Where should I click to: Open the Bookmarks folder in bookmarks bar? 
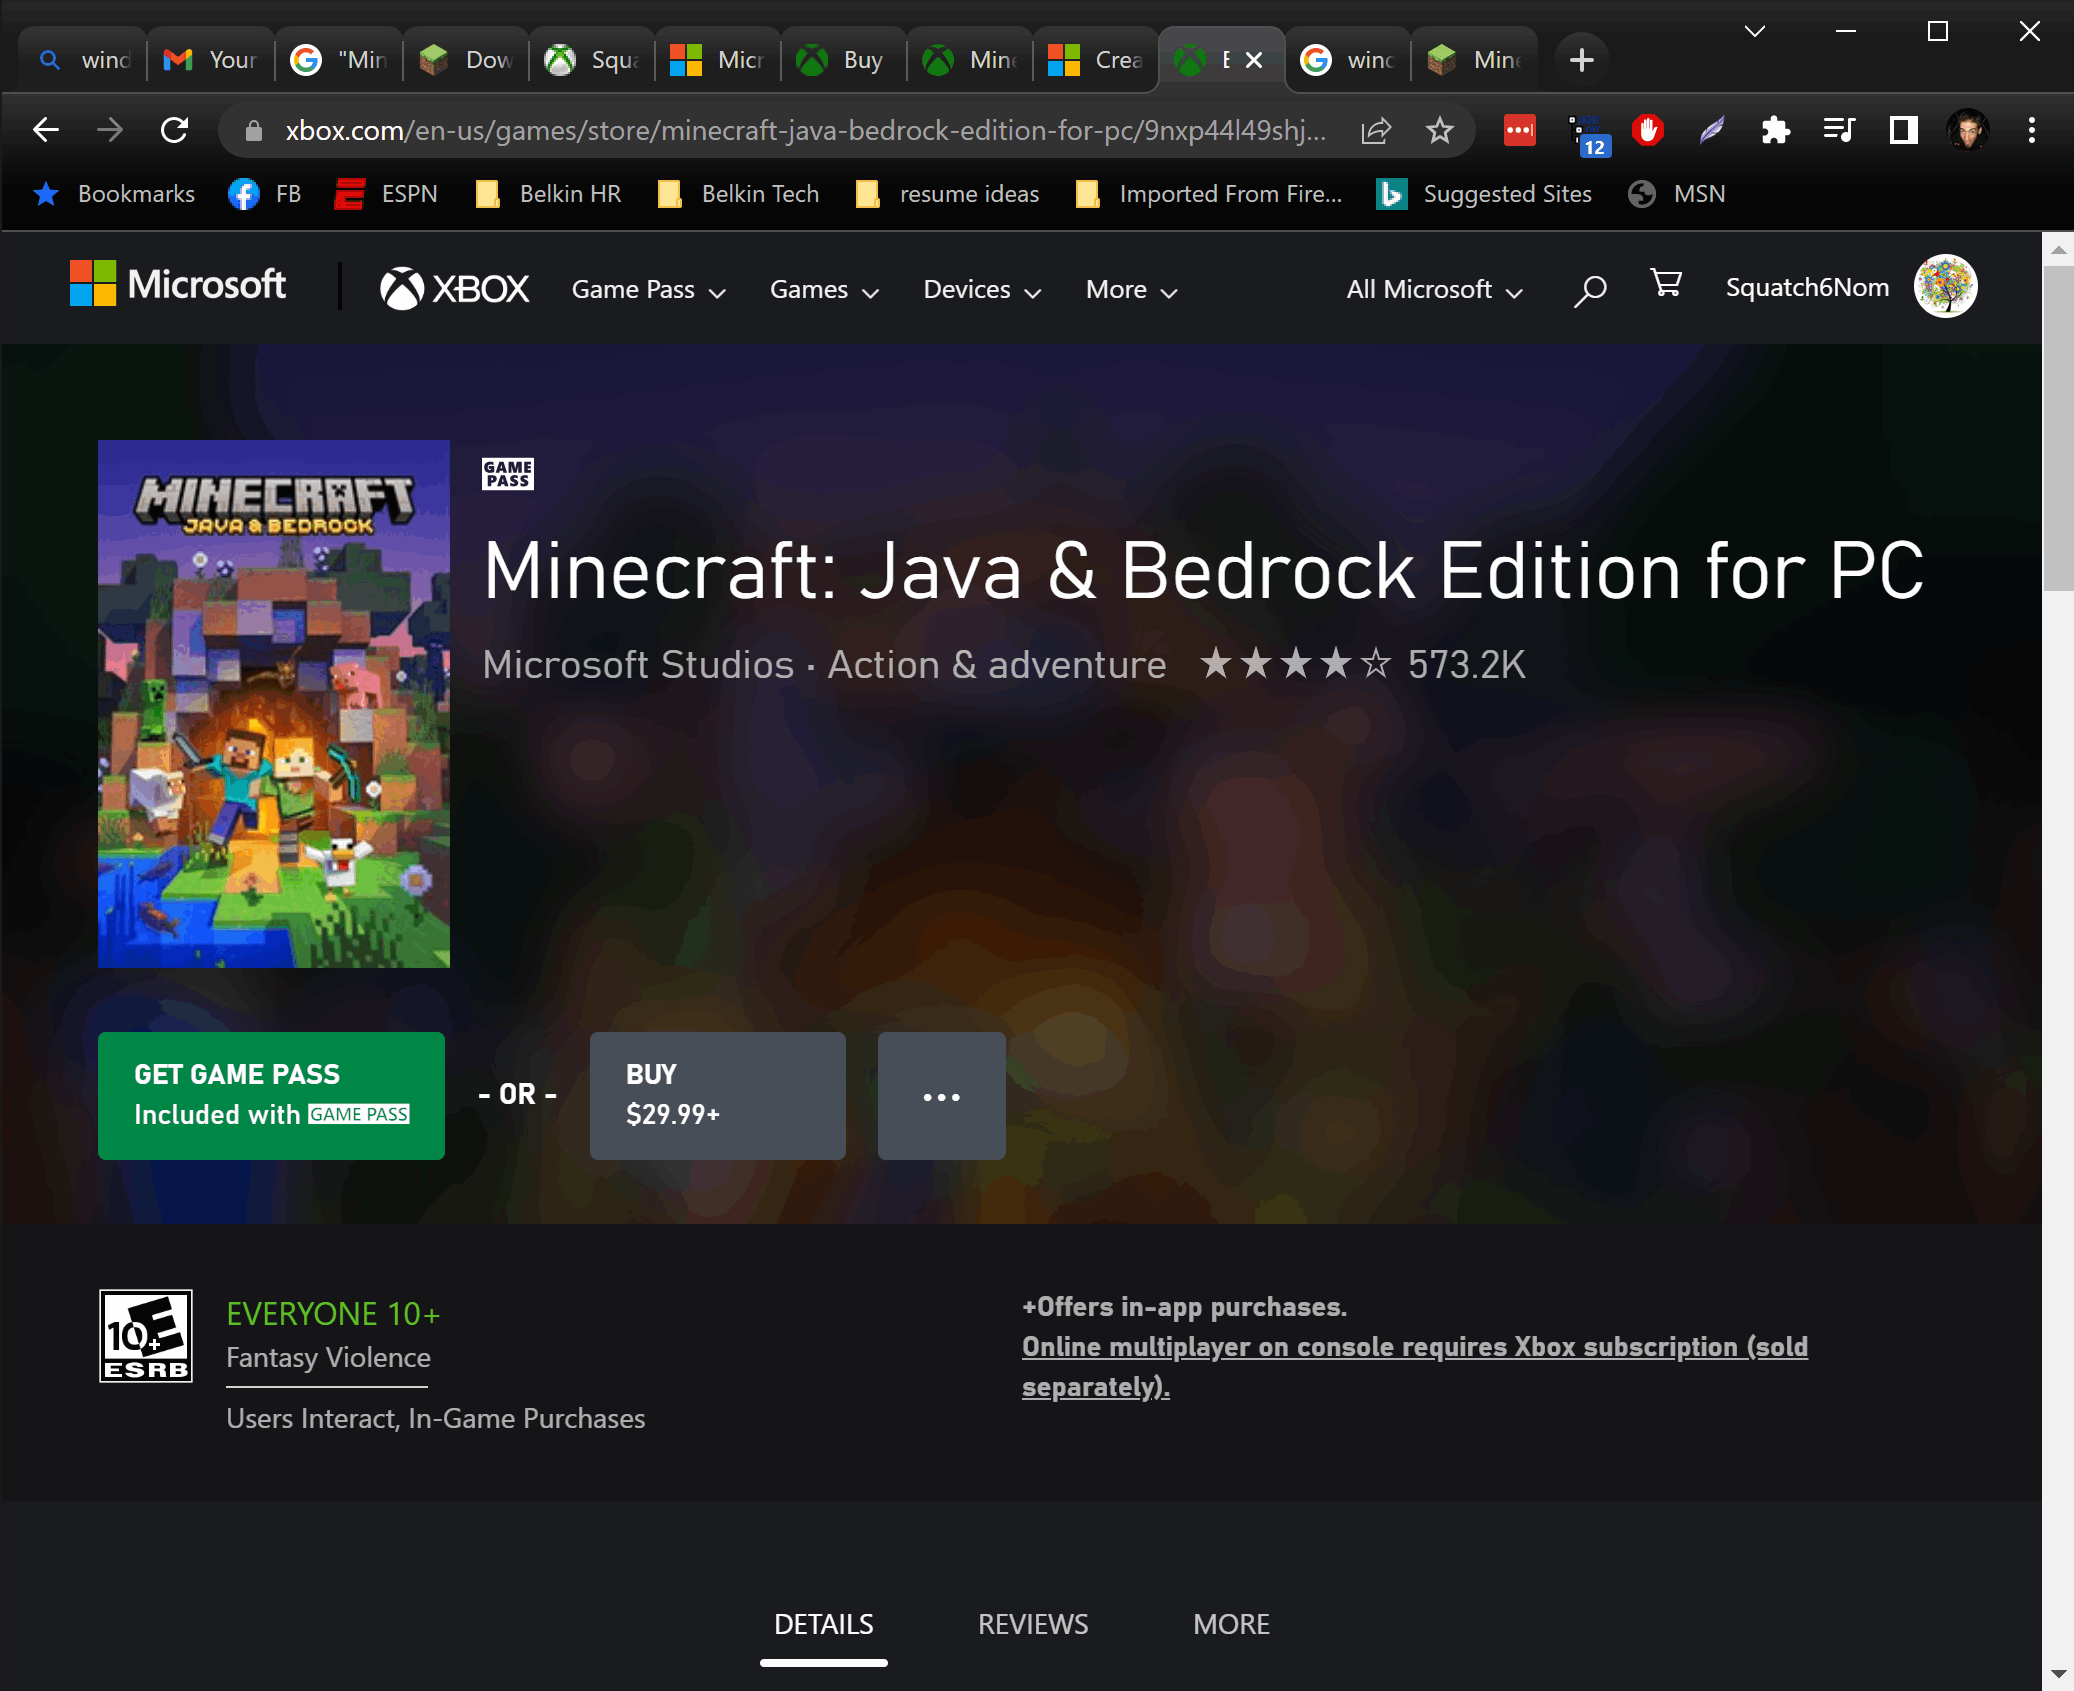114,194
